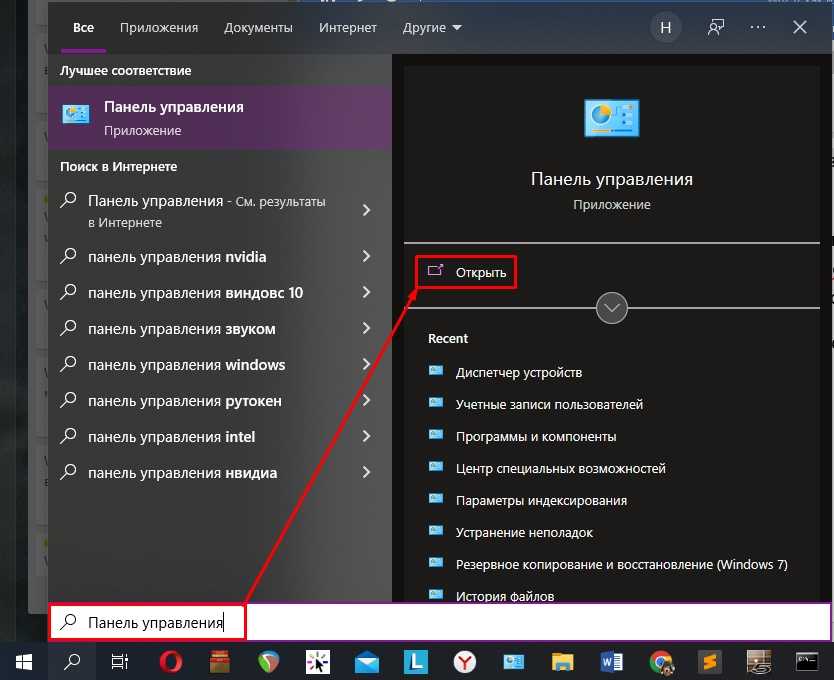Click the Opera browser taskbar icon

tap(171, 661)
